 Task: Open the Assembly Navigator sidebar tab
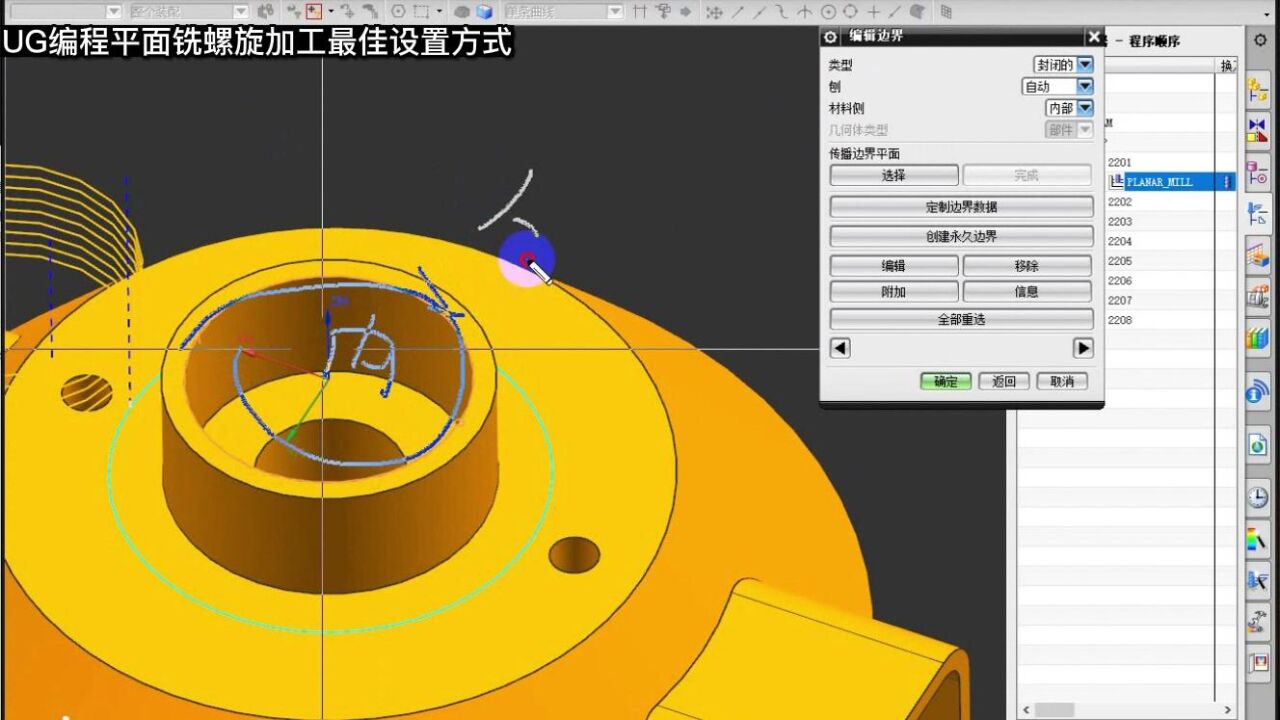(x=1257, y=89)
